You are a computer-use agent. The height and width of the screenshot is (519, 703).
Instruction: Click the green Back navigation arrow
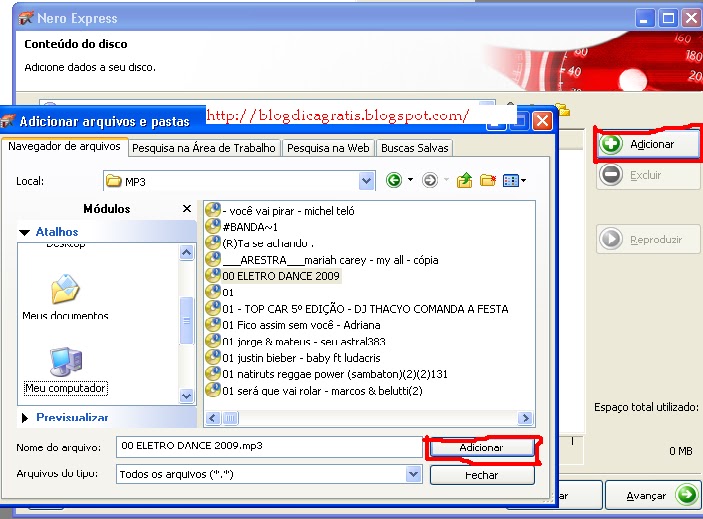394,181
